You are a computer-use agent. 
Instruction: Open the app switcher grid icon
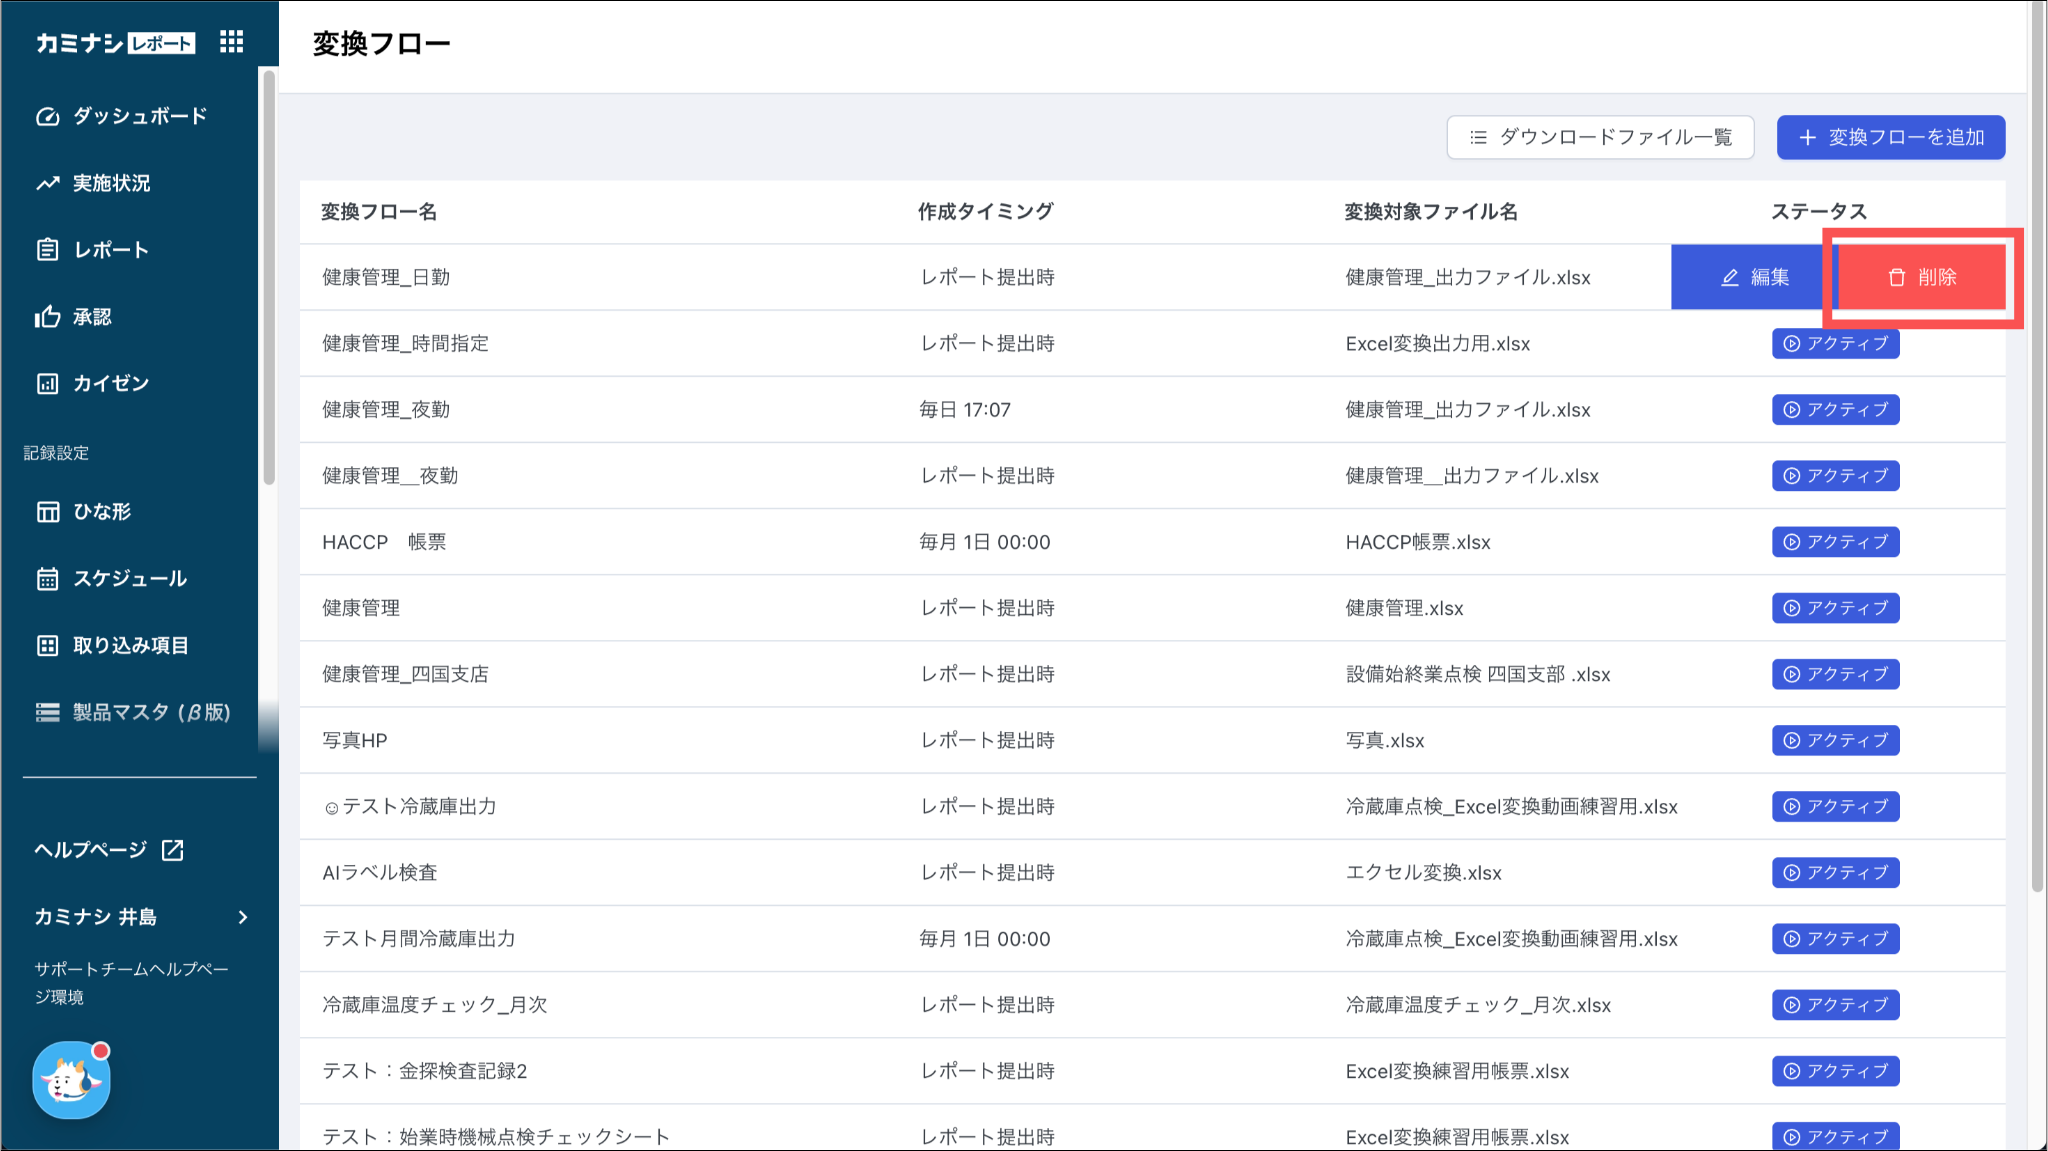click(231, 42)
